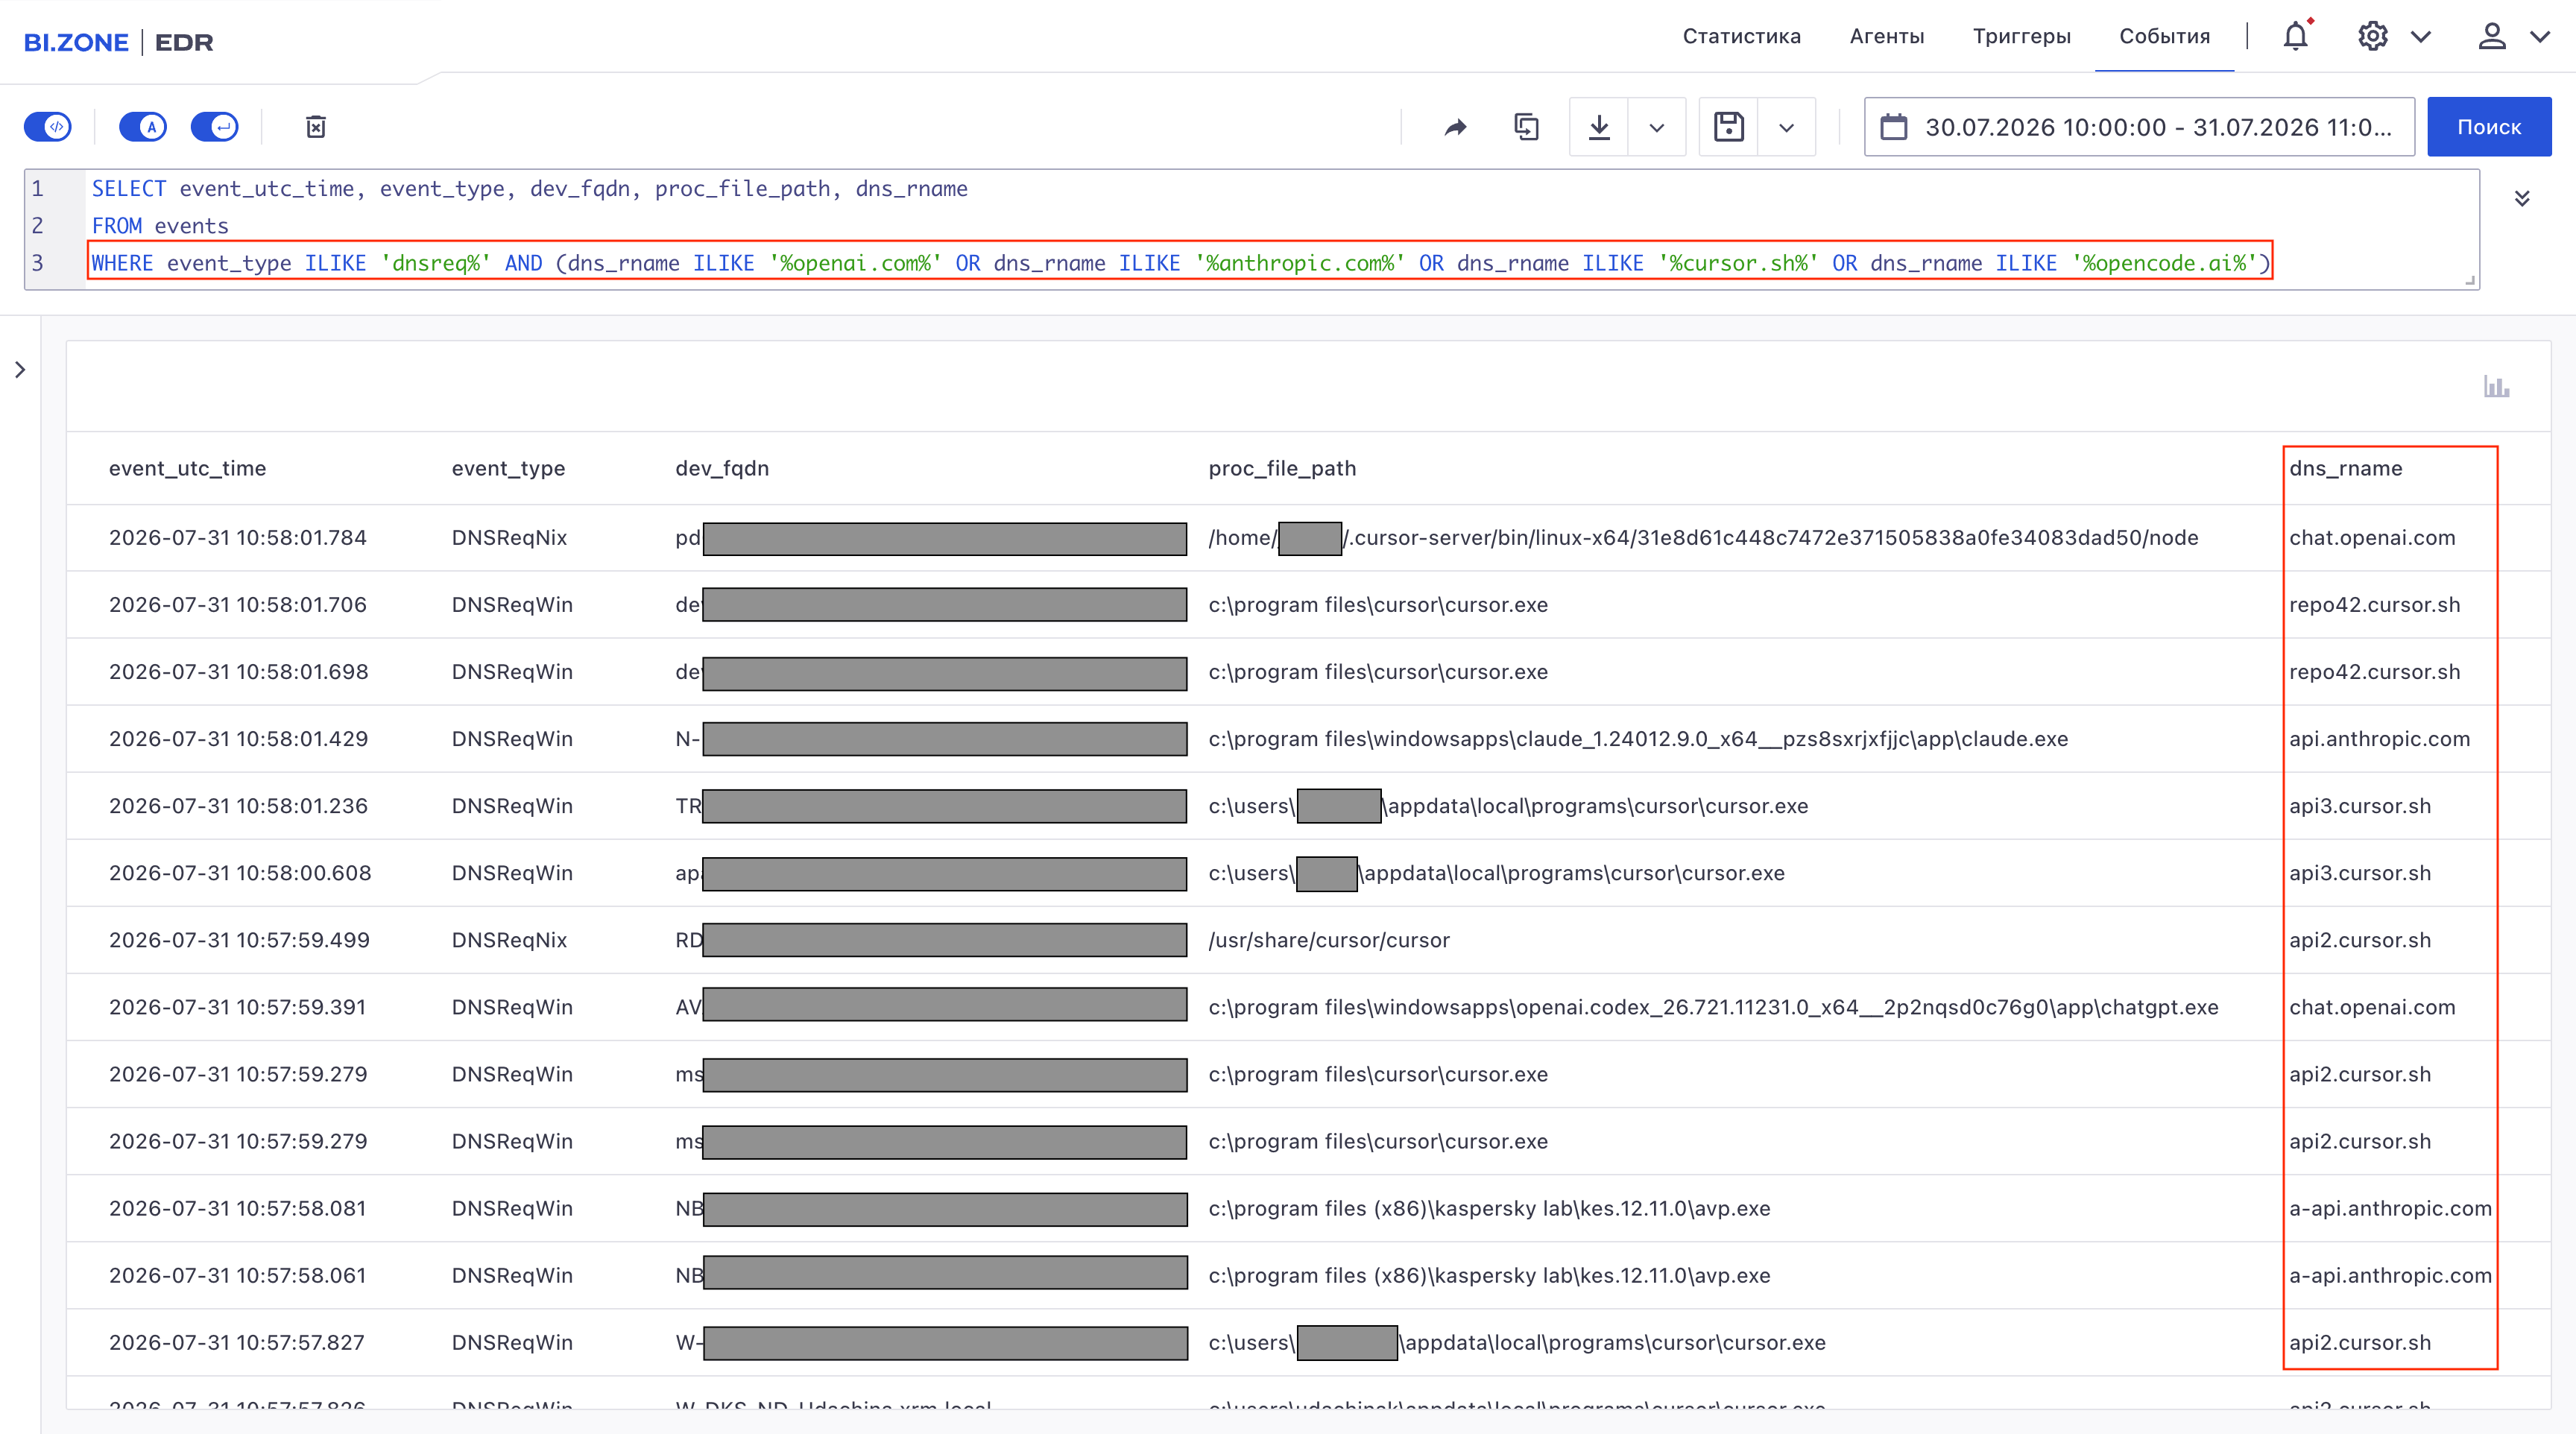Select the /usr/share/cursor/cursor path
The width and height of the screenshot is (2576, 1434).
pyautogui.click(x=1329, y=940)
